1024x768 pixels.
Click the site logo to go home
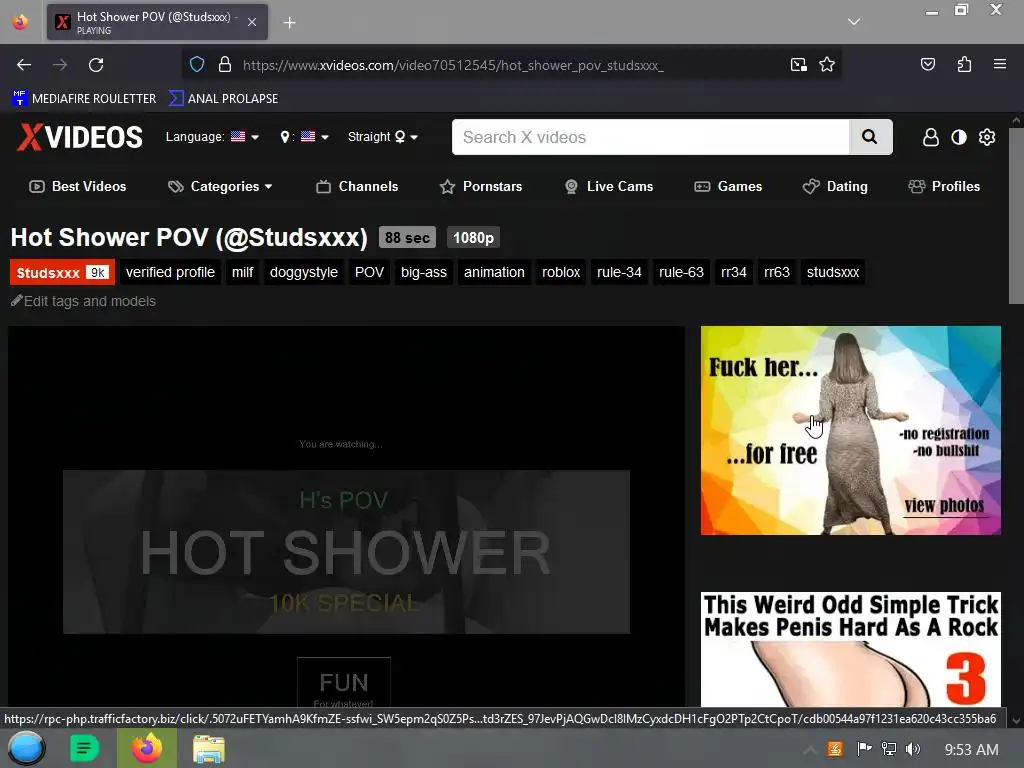[x=80, y=137]
